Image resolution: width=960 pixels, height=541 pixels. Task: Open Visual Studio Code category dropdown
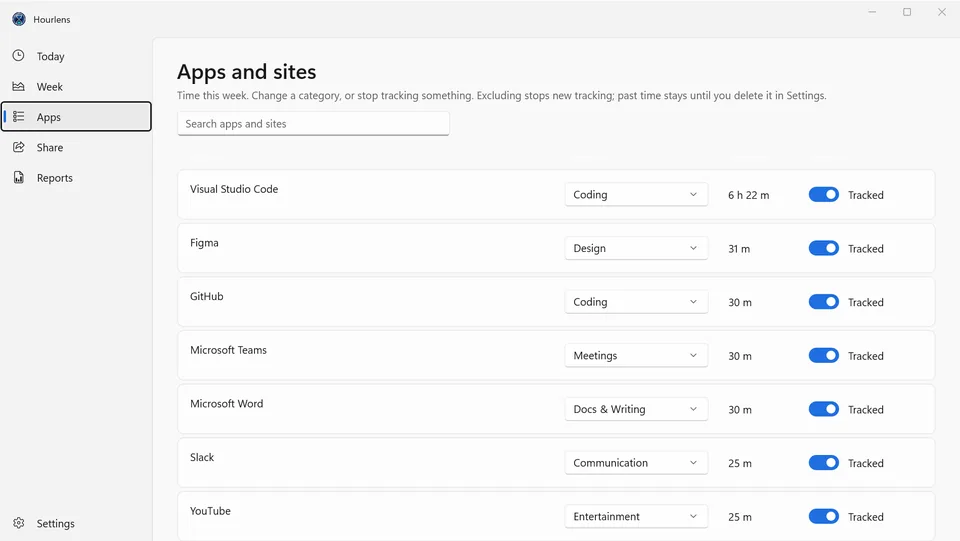(636, 195)
